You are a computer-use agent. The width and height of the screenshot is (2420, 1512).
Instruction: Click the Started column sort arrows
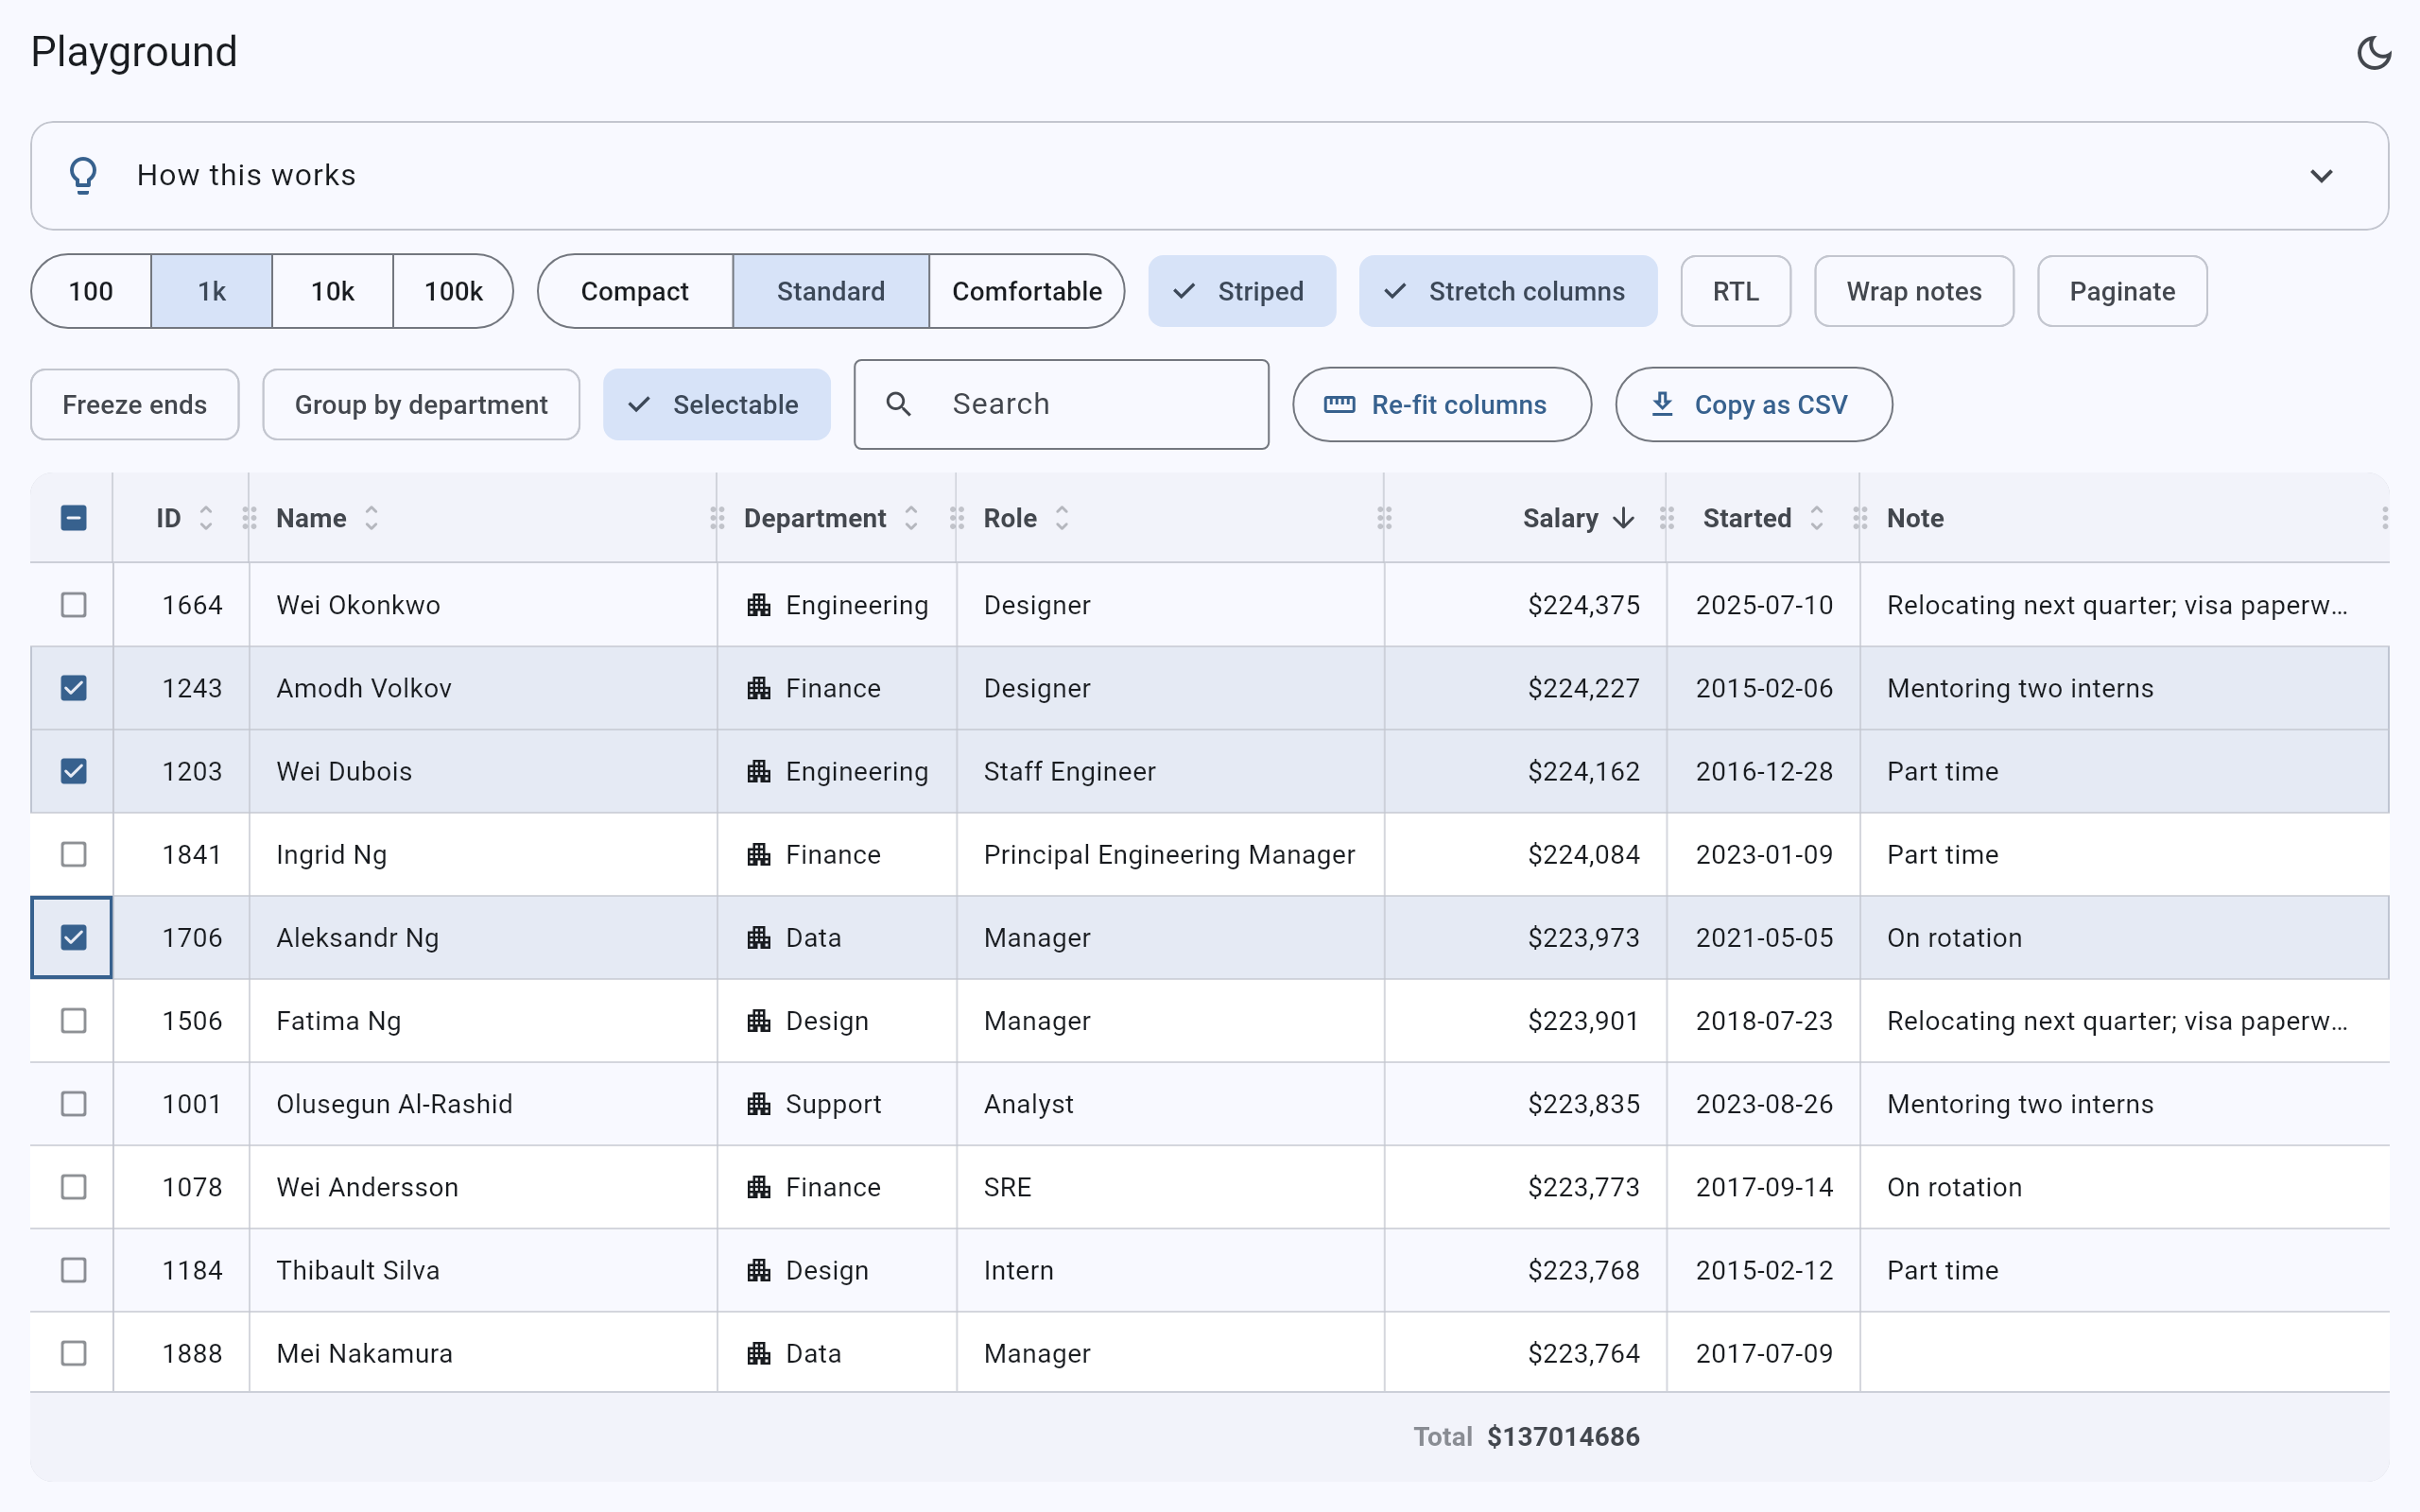[1817, 518]
